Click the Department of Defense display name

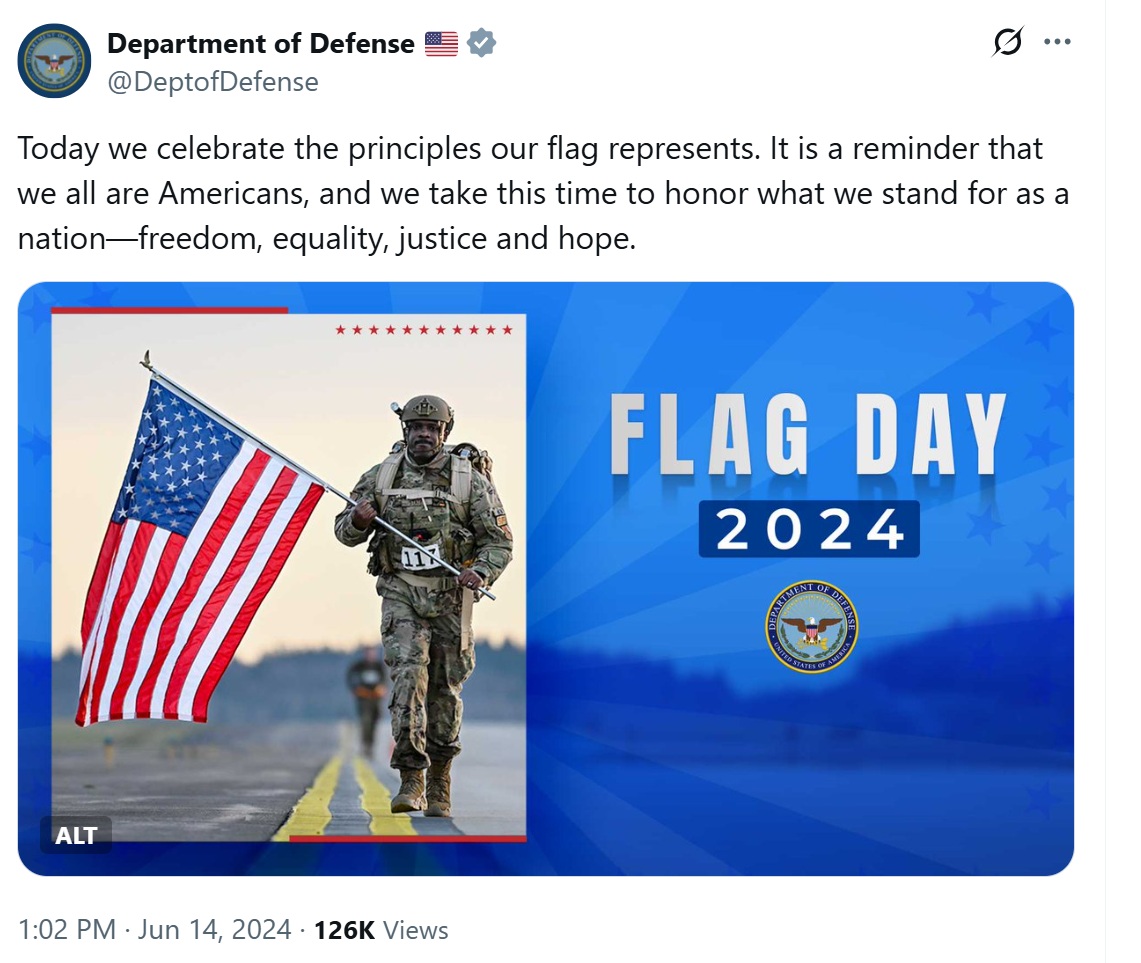click(x=260, y=44)
